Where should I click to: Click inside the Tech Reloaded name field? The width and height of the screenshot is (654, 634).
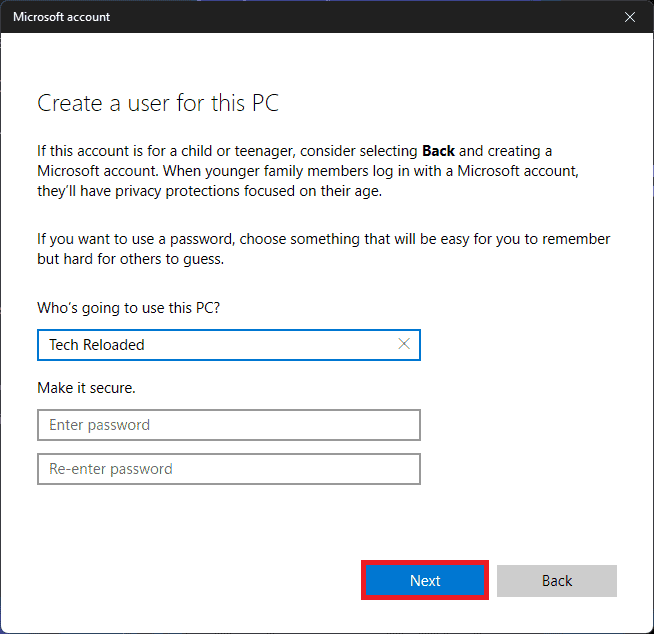(220, 344)
